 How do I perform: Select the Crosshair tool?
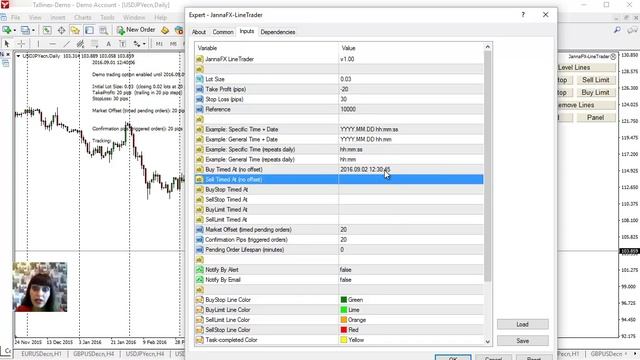pos(21,44)
